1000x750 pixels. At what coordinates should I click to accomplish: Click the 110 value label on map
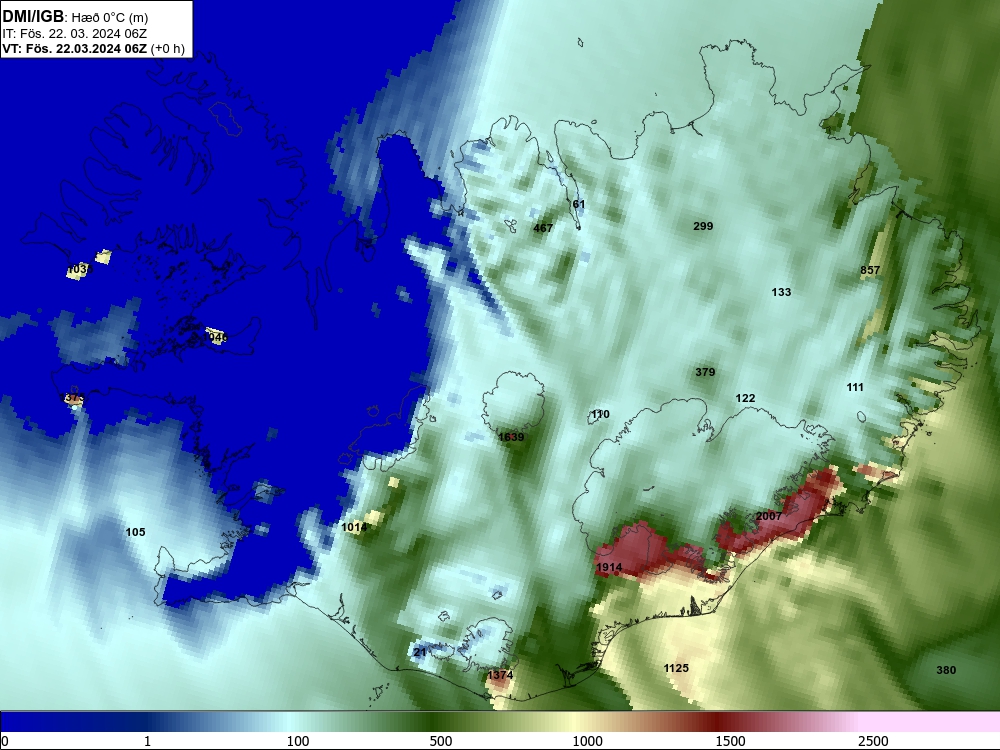(x=600, y=415)
